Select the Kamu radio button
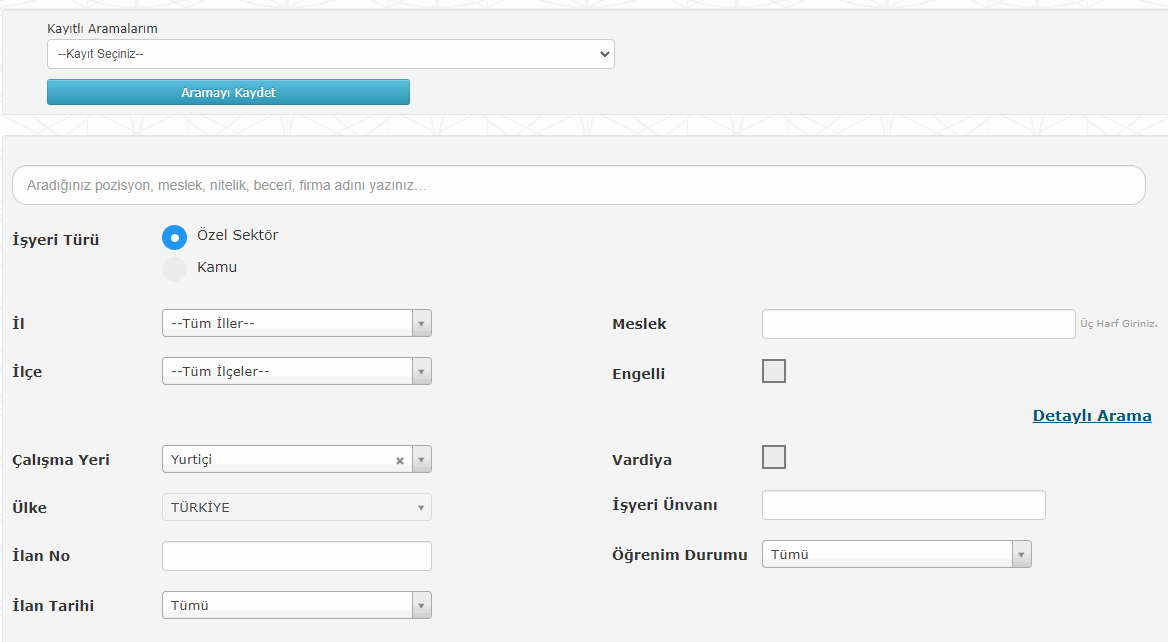This screenshot has height=642, width=1168. pyautogui.click(x=174, y=268)
